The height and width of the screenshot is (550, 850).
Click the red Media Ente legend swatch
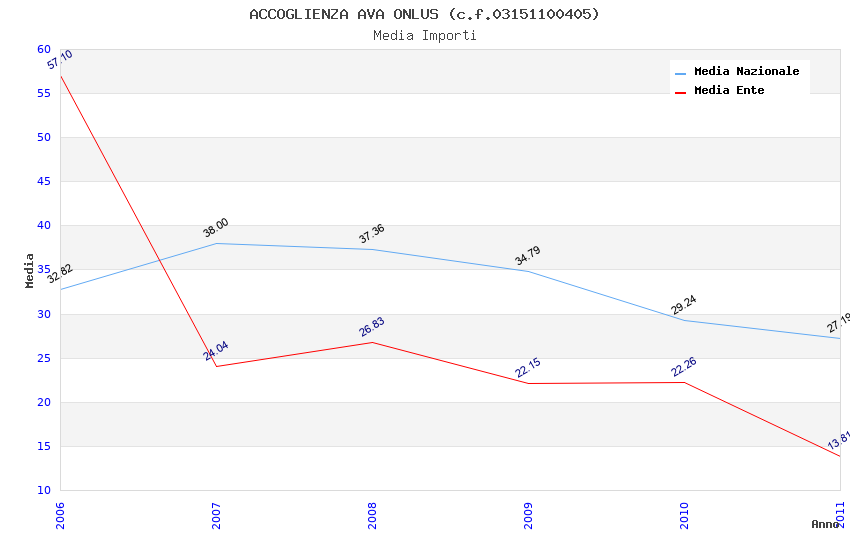click(681, 92)
